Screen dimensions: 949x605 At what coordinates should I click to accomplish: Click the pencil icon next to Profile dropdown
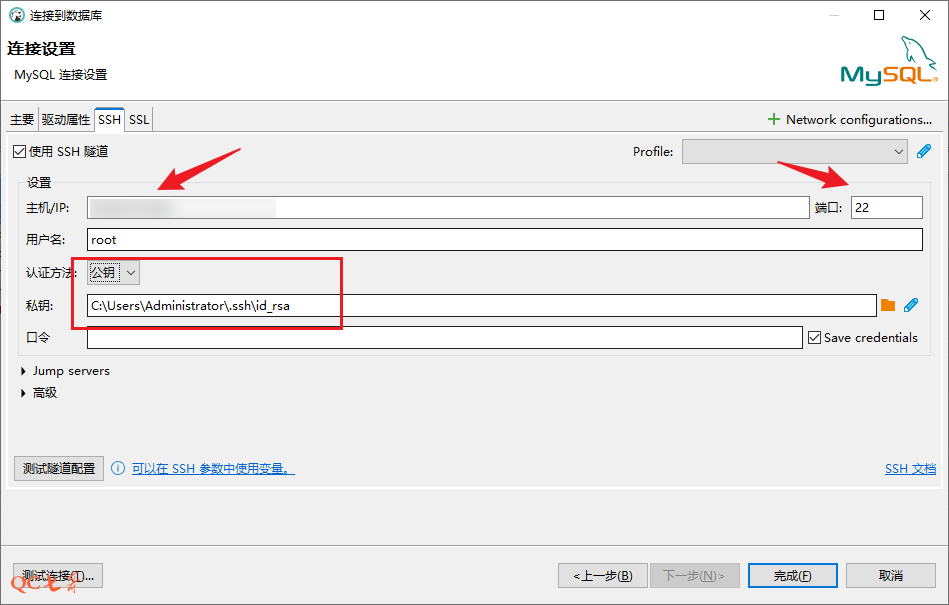coord(924,152)
